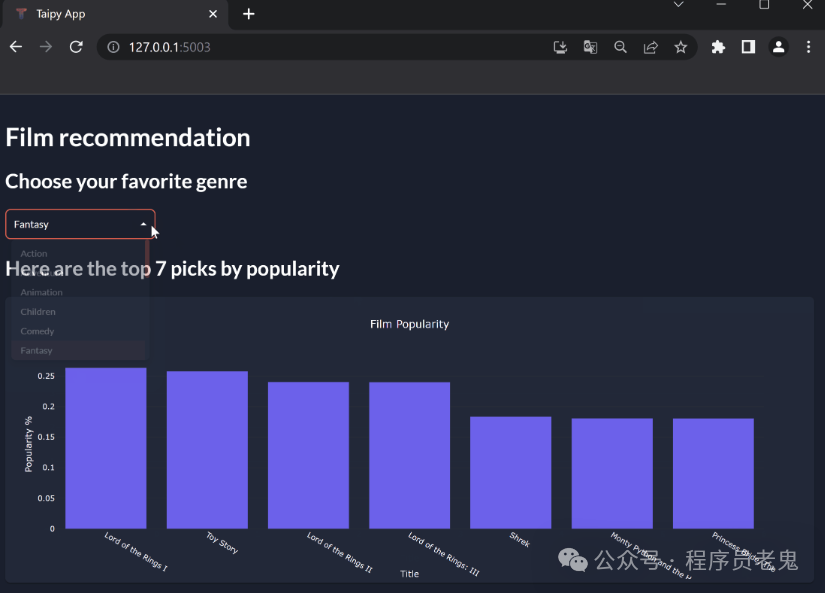Choose Fantasy option in genre list
This screenshot has width=825, height=593.
(x=78, y=350)
